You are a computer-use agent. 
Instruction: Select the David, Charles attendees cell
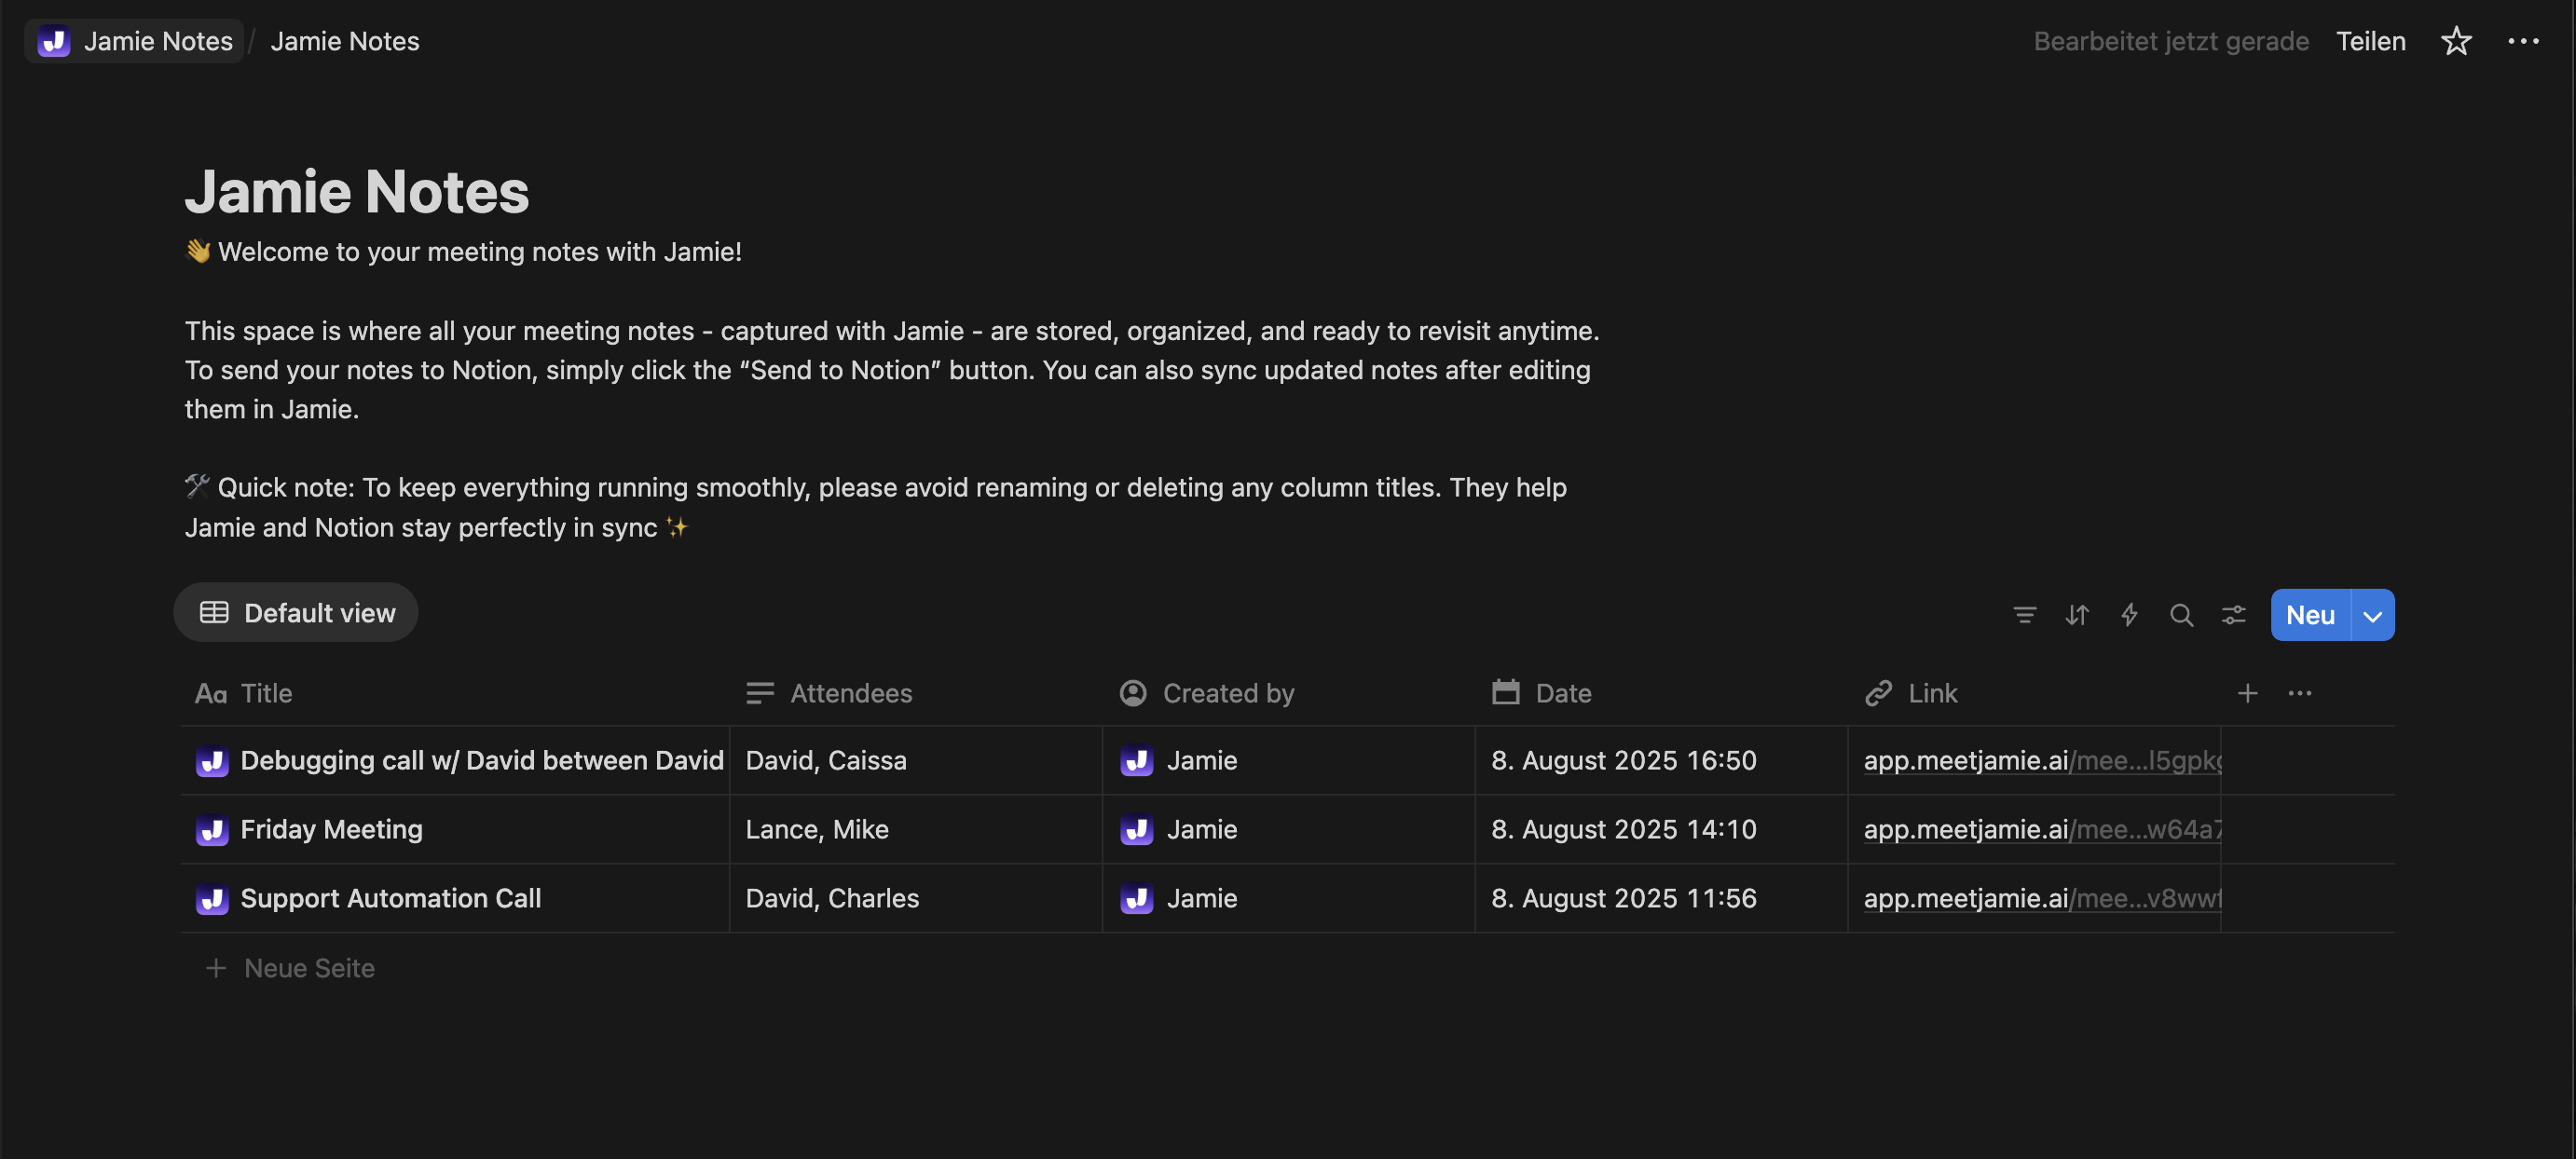(915, 898)
